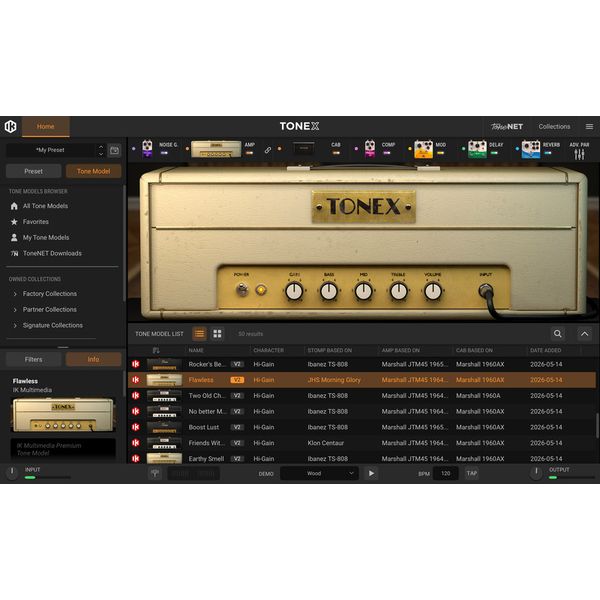Switch to the Preset tab
The height and width of the screenshot is (600, 600).
pos(33,171)
